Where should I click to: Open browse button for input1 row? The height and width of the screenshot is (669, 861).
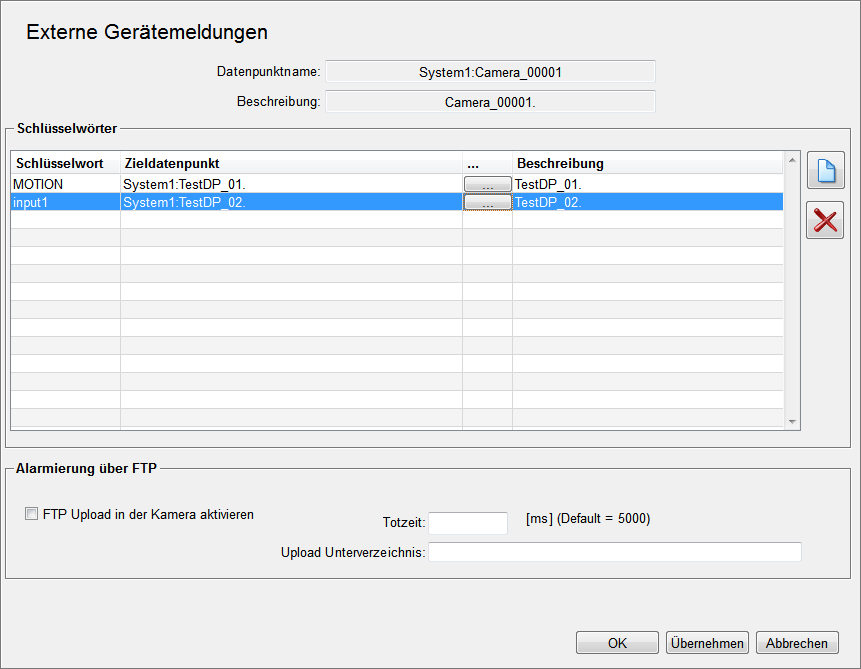point(487,202)
